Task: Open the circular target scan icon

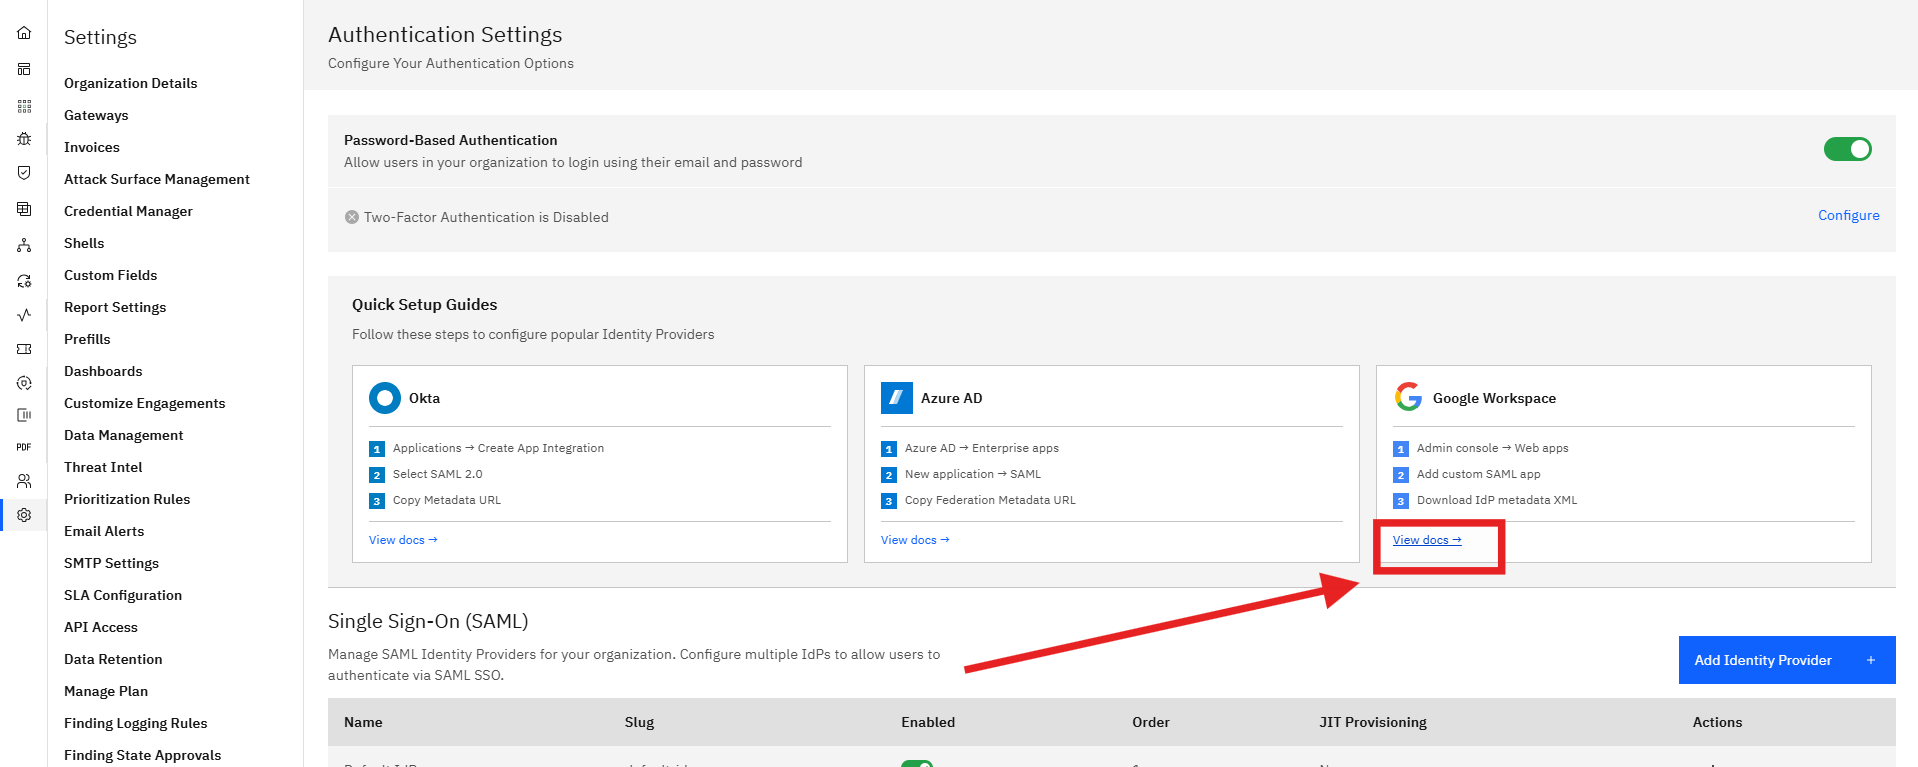Action: pos(24,383)
